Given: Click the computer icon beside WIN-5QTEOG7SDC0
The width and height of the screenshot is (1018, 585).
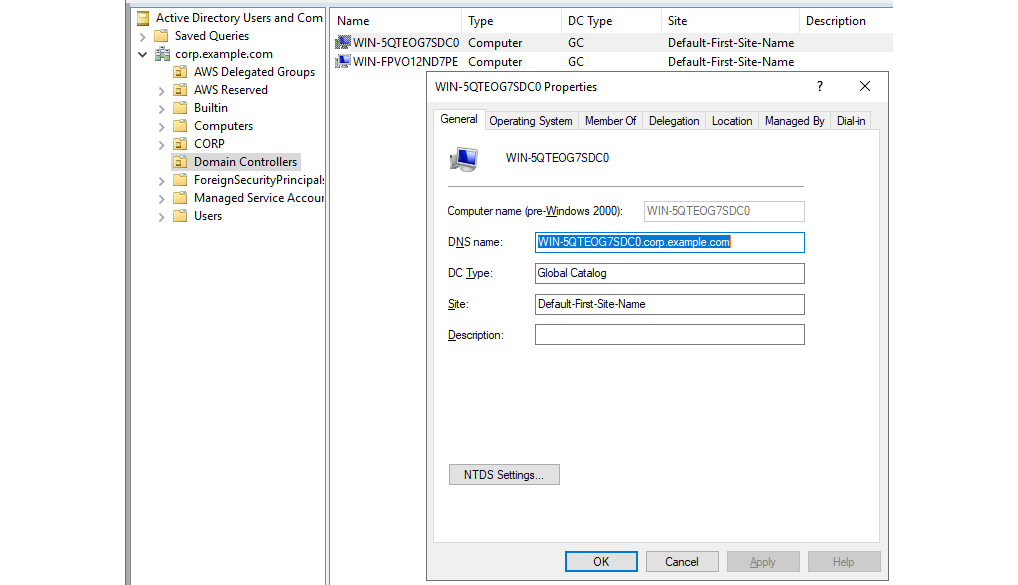Looking at the screenshot, I should click(x=340, y=43).
